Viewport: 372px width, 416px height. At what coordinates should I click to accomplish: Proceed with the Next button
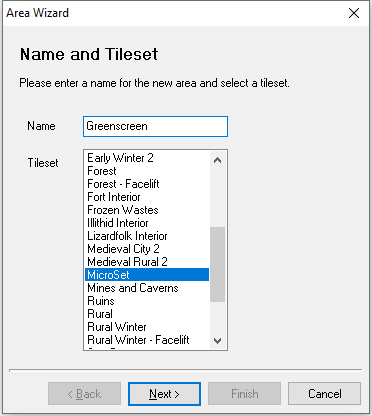point(164,394)
